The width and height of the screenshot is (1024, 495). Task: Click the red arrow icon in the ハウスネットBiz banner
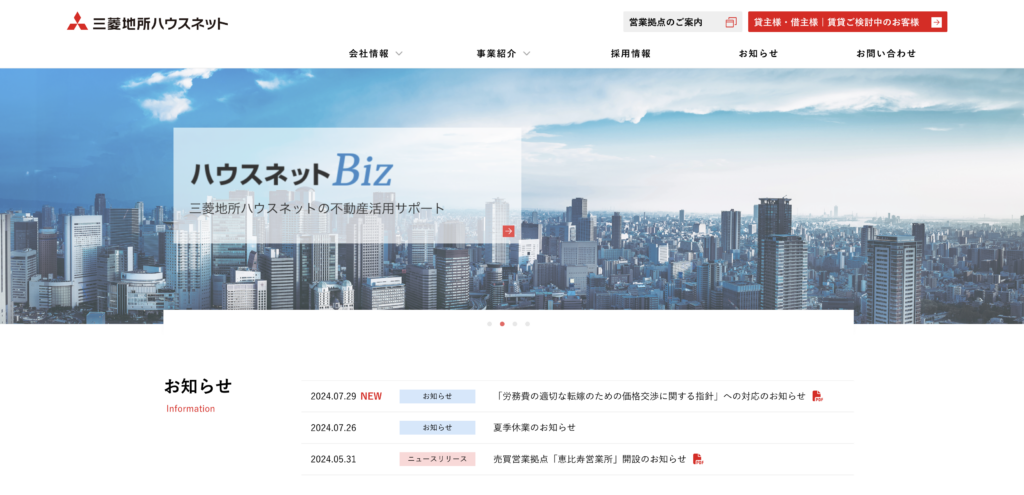coord(508,231)
